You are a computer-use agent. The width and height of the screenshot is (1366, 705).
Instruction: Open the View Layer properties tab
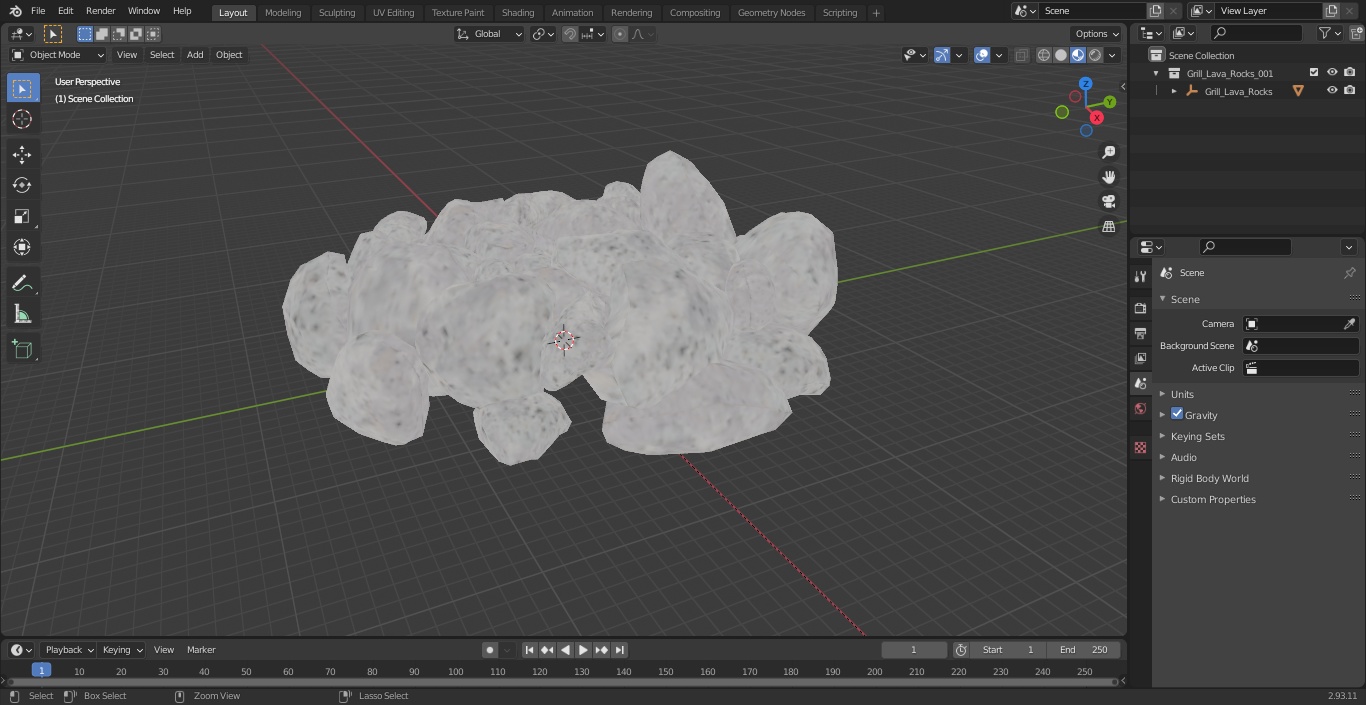pos(1140,358)
